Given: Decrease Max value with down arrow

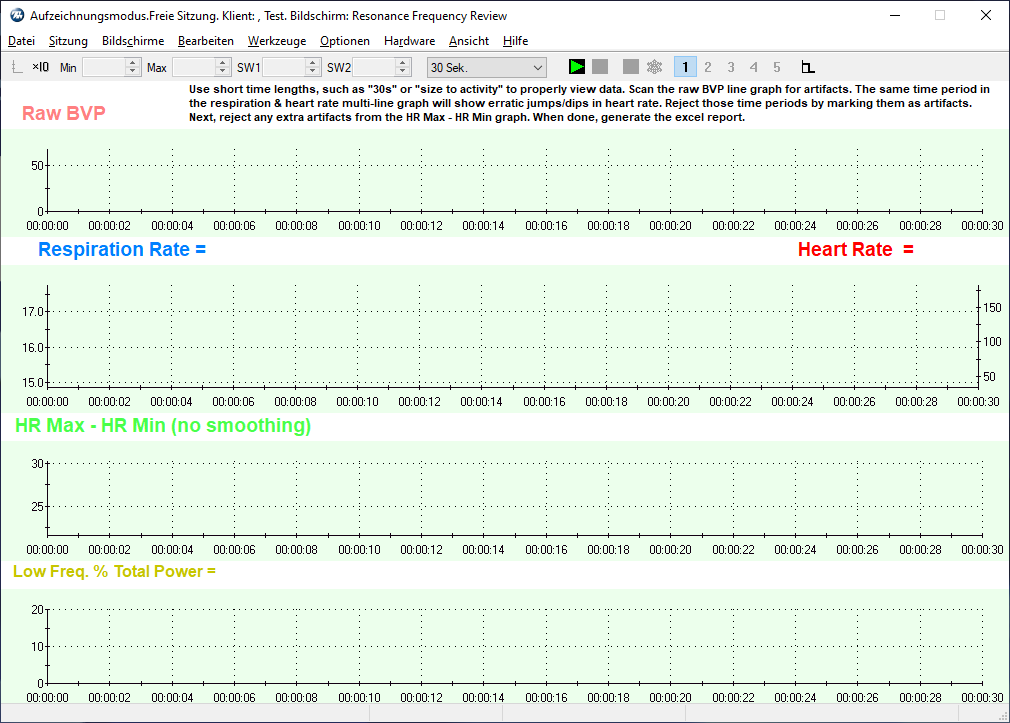Looking at the screenshot, I should pos(222,72).
